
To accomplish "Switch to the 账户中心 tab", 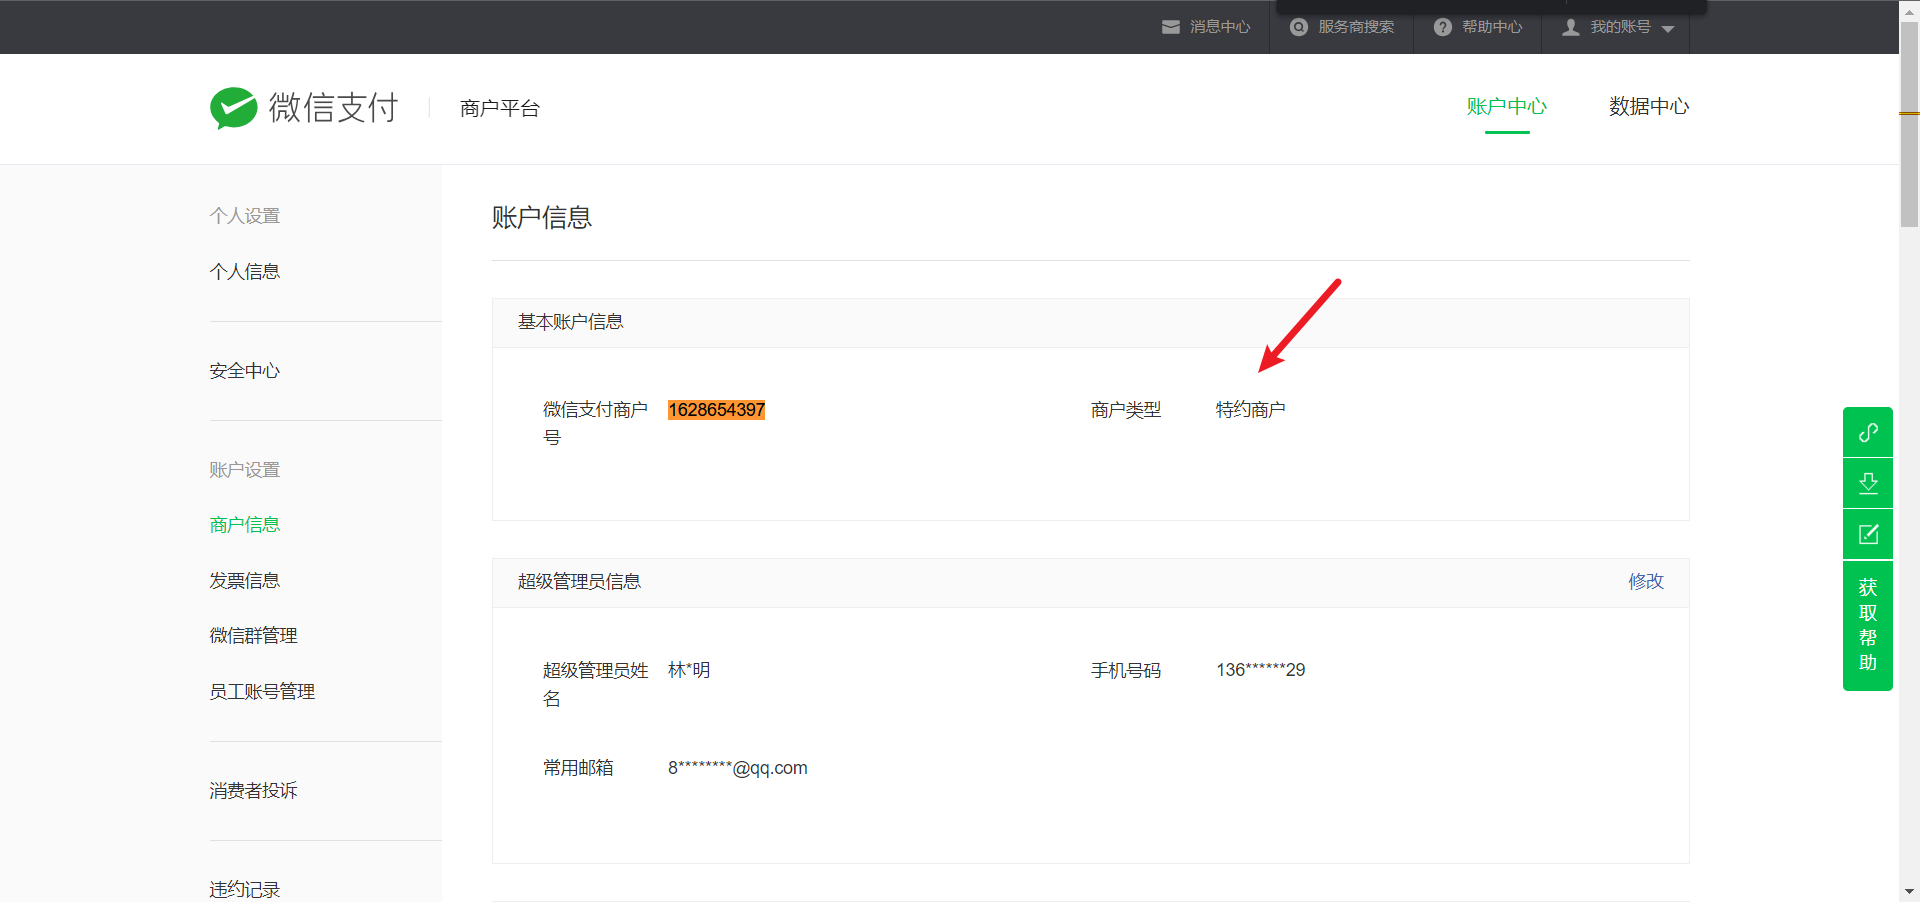I will (1507, 107).
